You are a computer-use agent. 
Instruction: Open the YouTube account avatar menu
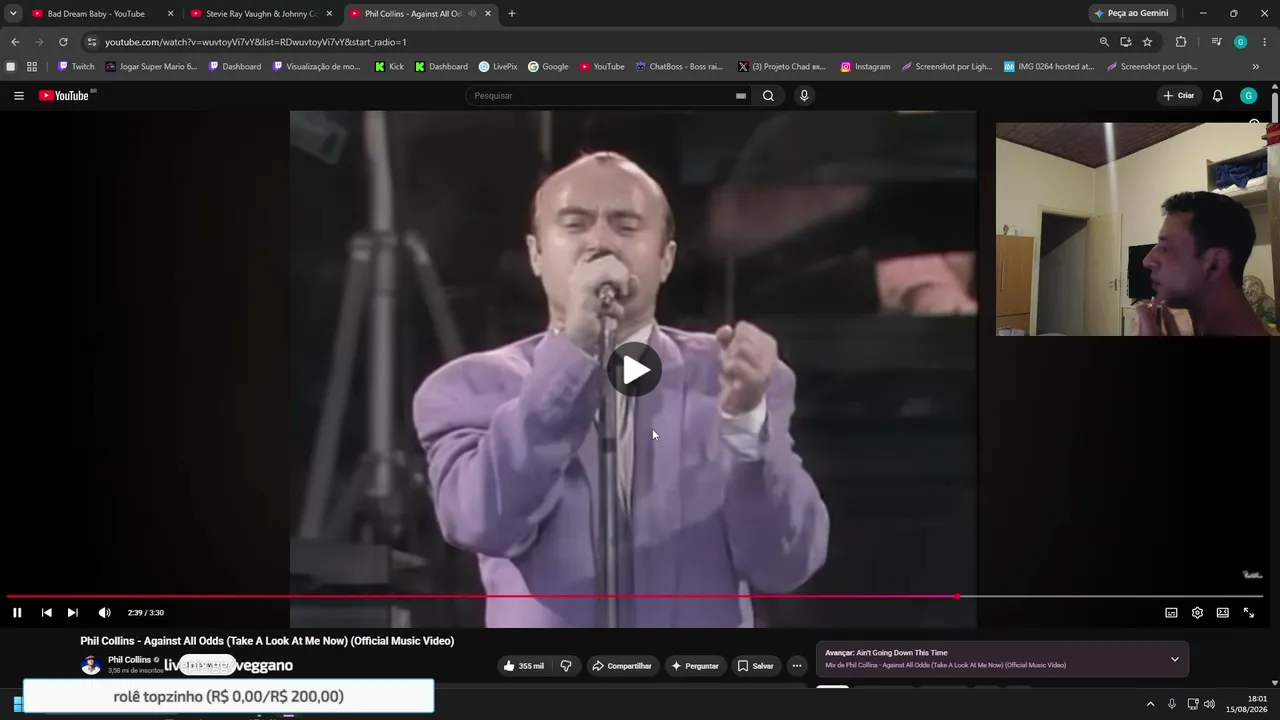click(1248, 96)
